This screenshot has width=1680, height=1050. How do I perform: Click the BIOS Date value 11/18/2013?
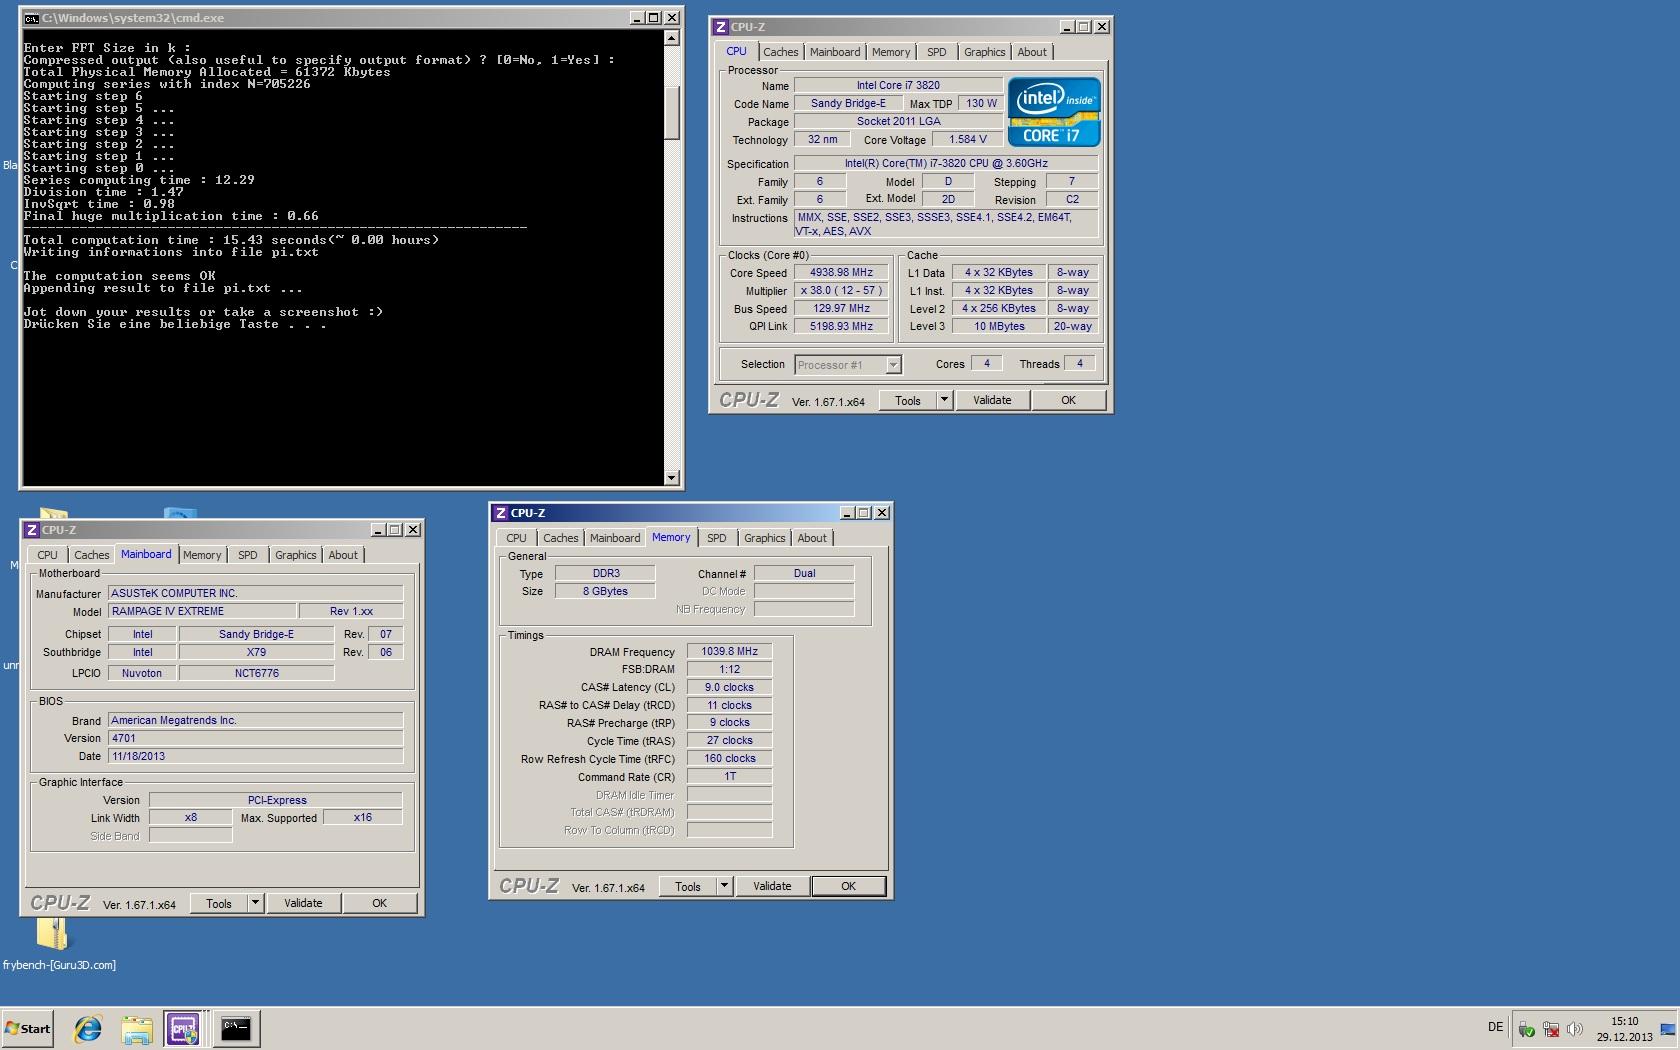[255, 756]
